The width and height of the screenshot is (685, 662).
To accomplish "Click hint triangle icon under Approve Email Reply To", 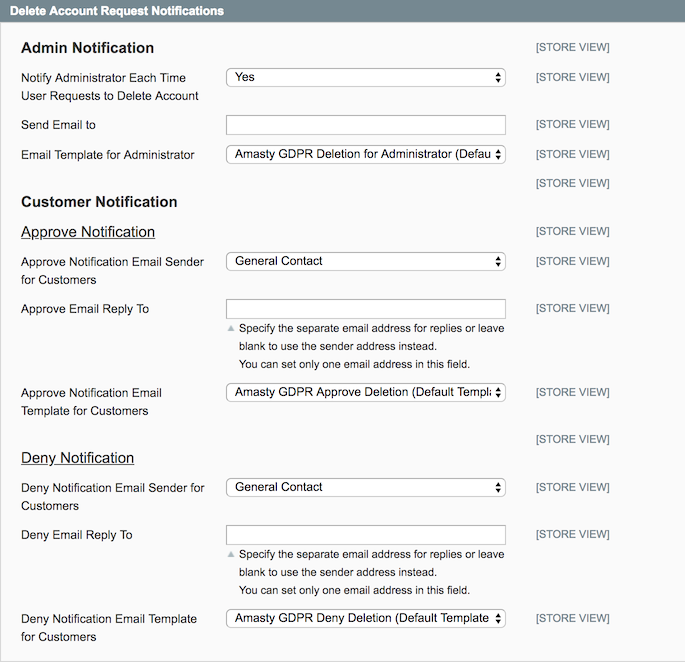I will [231, 328].
